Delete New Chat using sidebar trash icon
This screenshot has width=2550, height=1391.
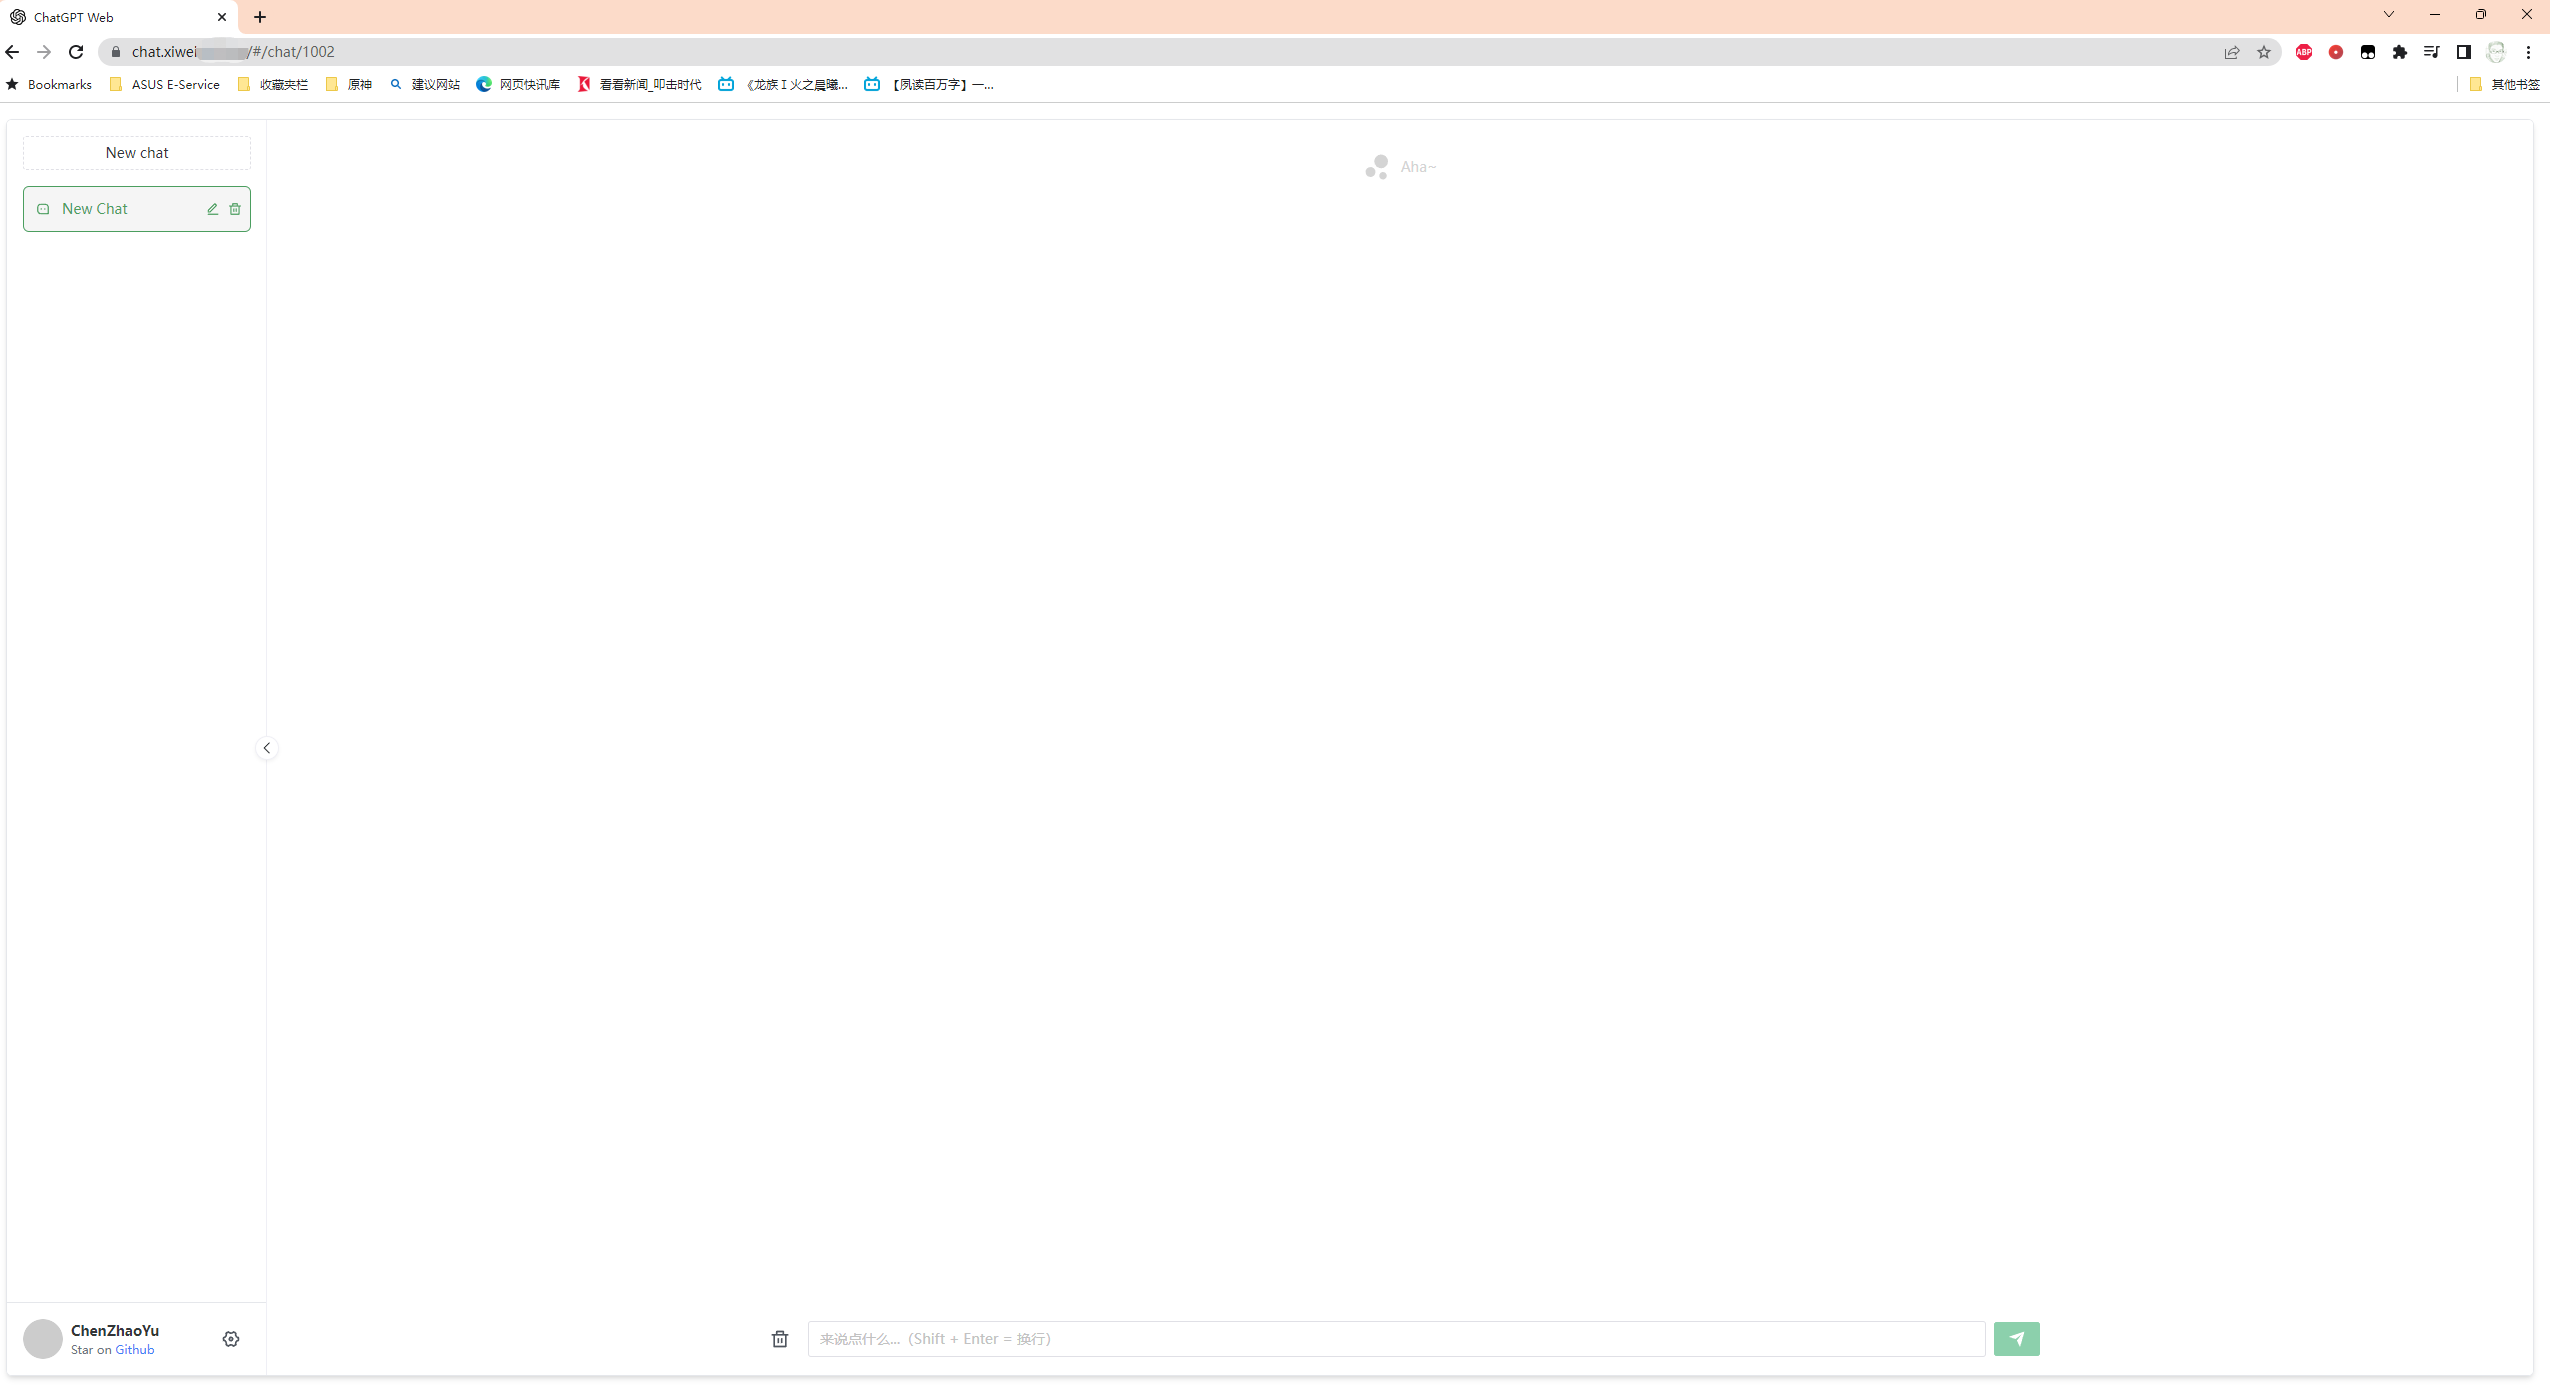pos(235,209)
